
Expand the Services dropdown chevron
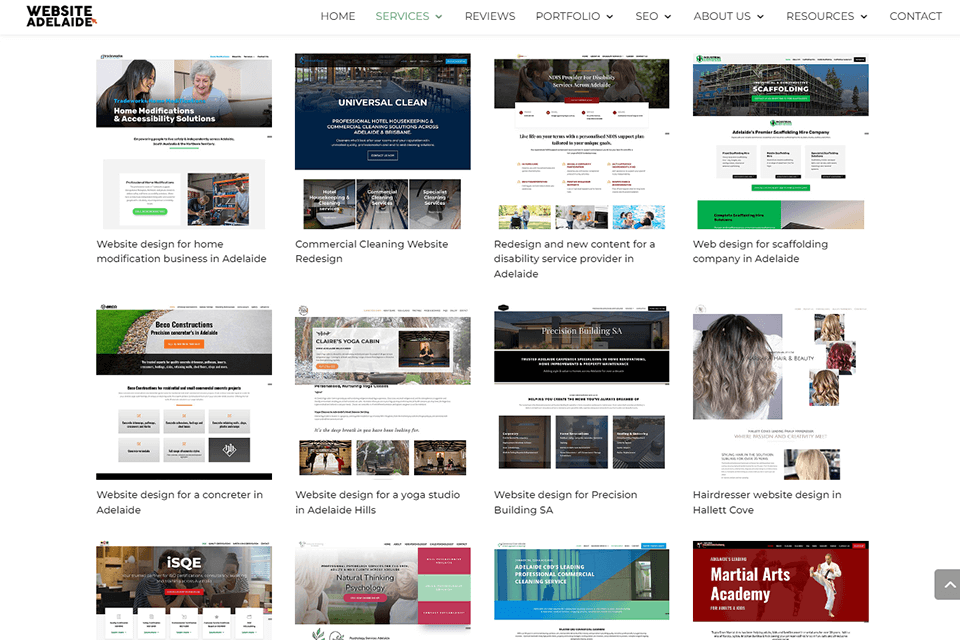pos(438,17)
